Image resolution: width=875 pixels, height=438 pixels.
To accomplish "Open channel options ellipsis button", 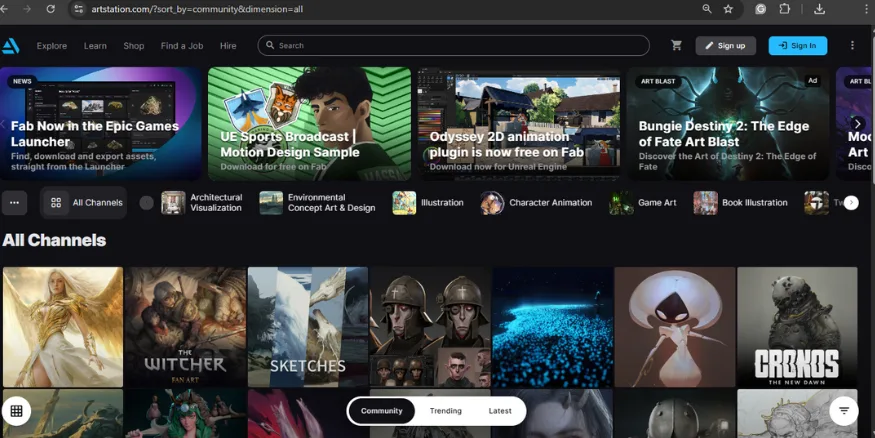I will click(x=15, y=203).
